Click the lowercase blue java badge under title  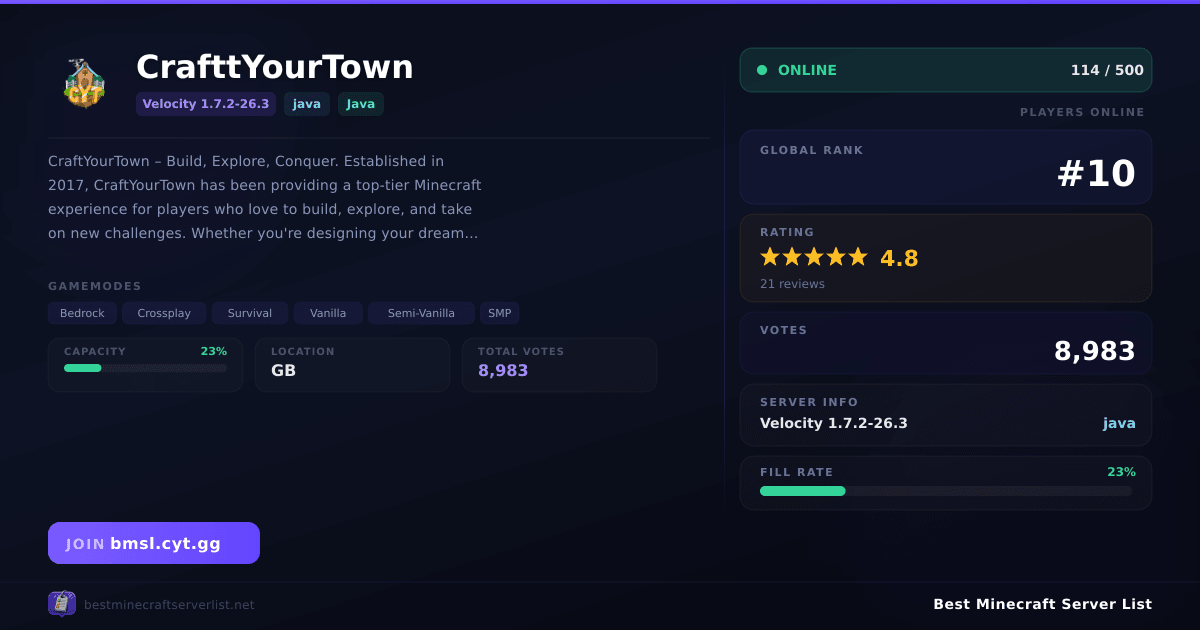click(x=307, y=104)
